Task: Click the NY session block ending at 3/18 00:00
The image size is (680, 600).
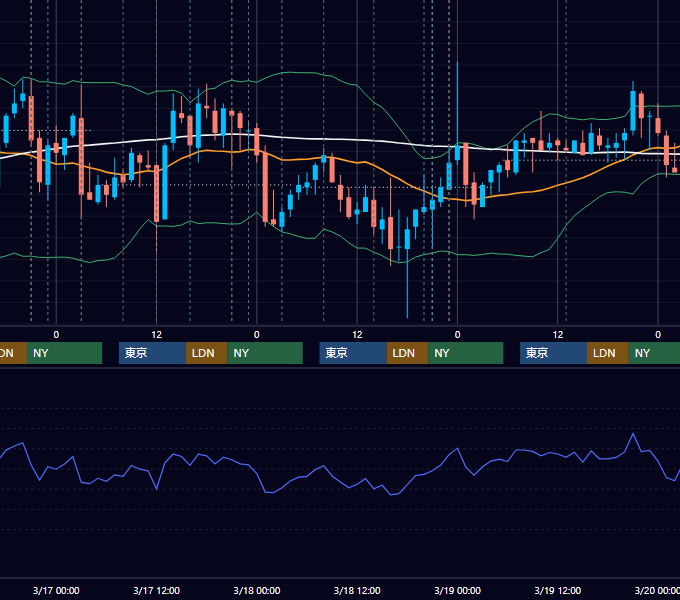Action: pyautogui.click(x=265, y=353)
